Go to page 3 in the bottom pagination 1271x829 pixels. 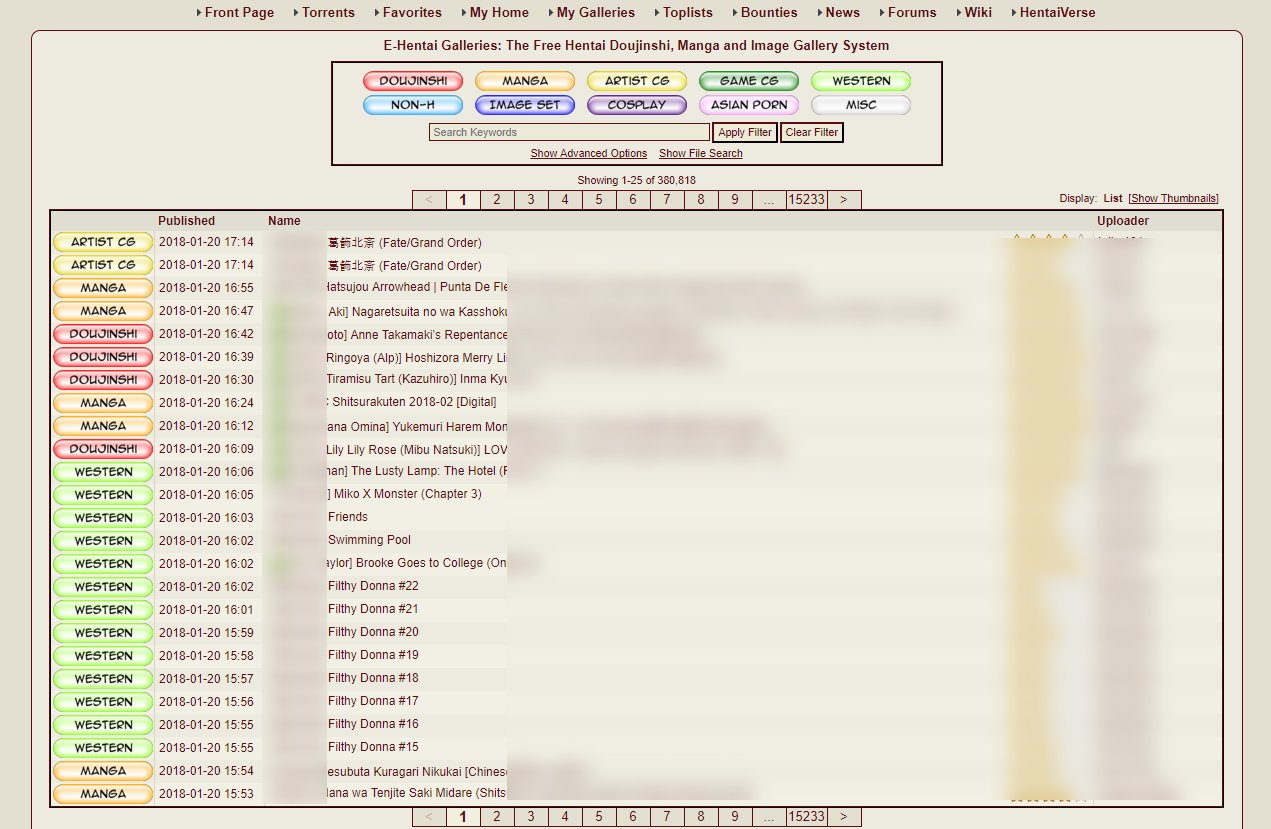point(531,817)
